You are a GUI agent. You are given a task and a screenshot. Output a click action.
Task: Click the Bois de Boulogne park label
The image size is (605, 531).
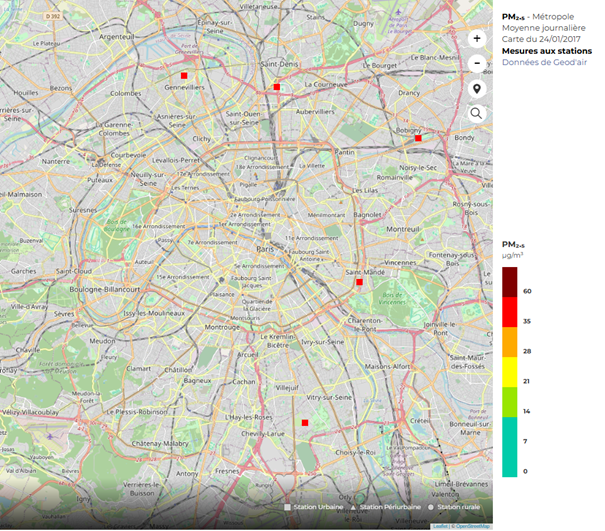click(117, 225)
